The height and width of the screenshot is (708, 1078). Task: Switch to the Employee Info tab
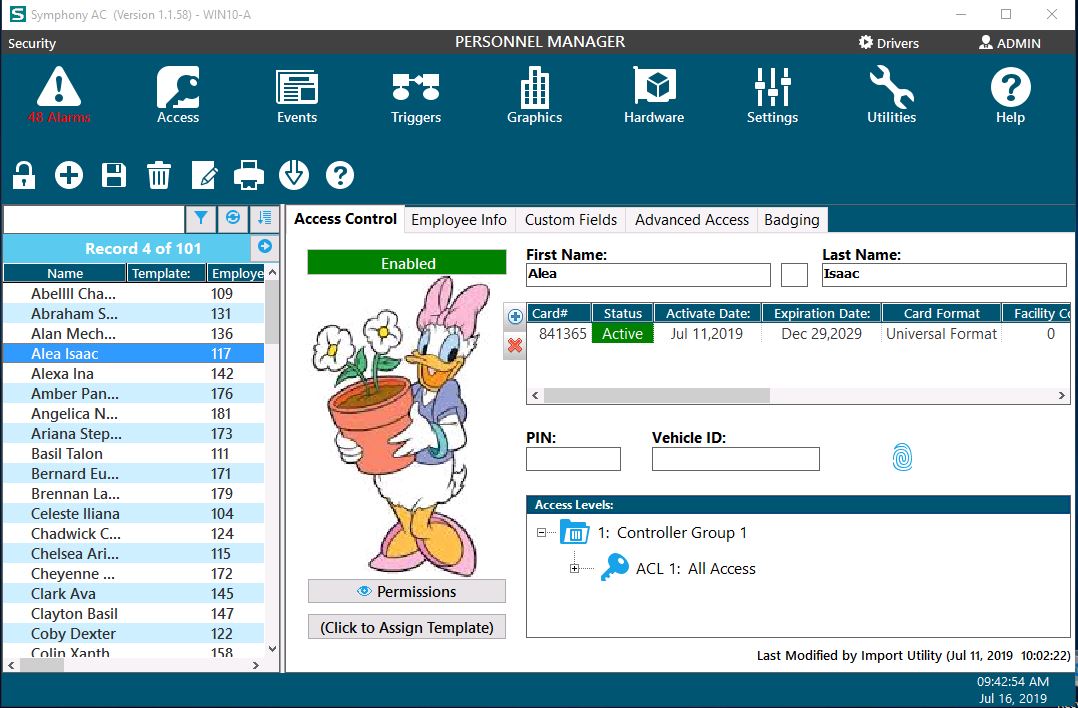coord(459,220)
